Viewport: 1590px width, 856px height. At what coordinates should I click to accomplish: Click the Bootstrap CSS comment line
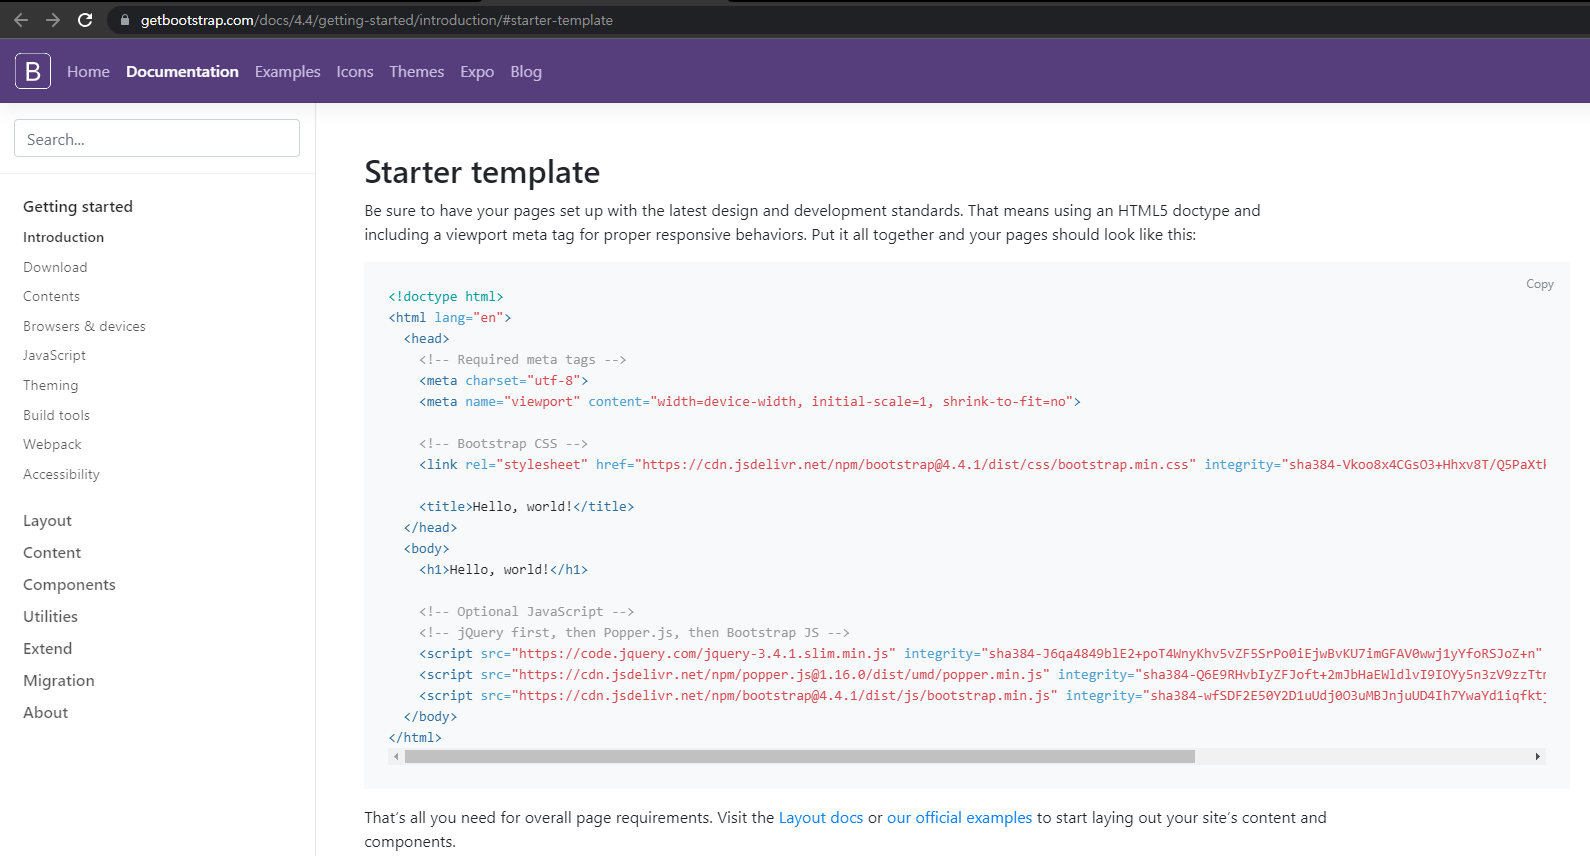point(504,444)
